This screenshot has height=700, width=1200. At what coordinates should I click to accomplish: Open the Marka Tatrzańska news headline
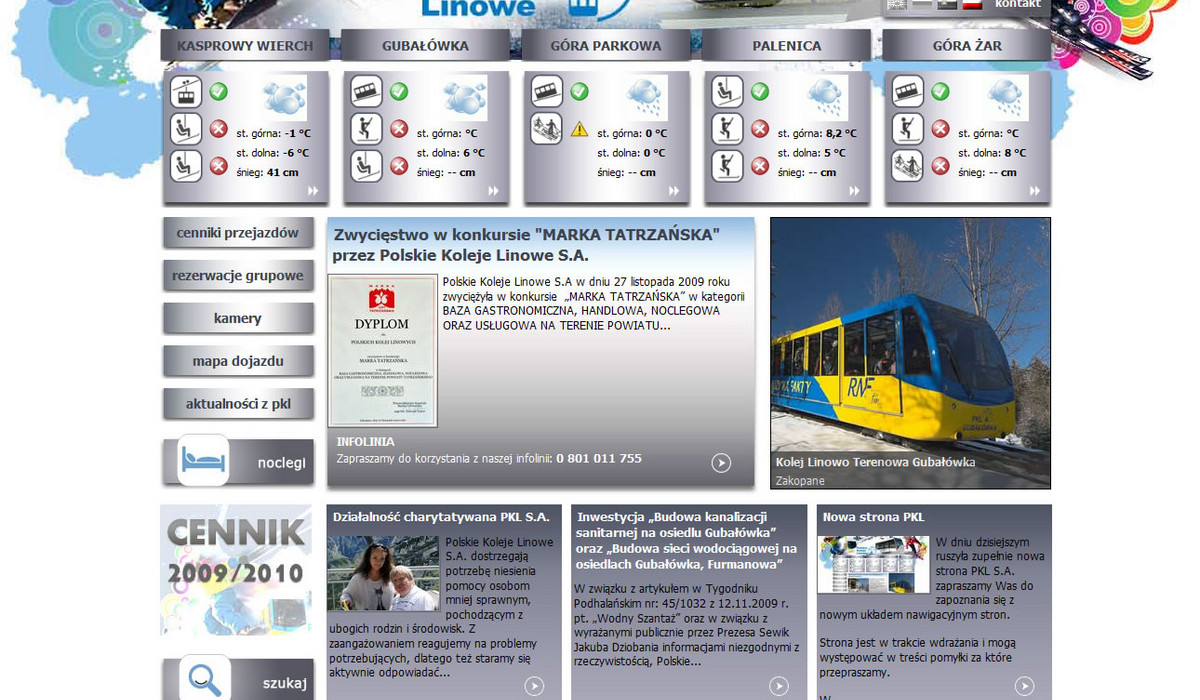(x=526, y=245)
